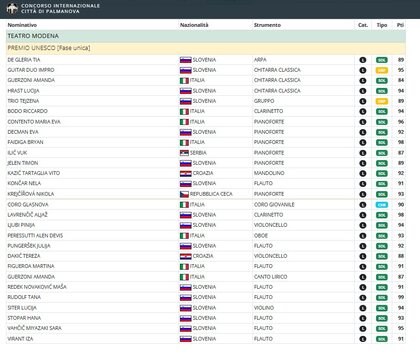Click the Tipo column header
Image resolution: width=420 pixels, height=360 pixels.
(382, 25)
